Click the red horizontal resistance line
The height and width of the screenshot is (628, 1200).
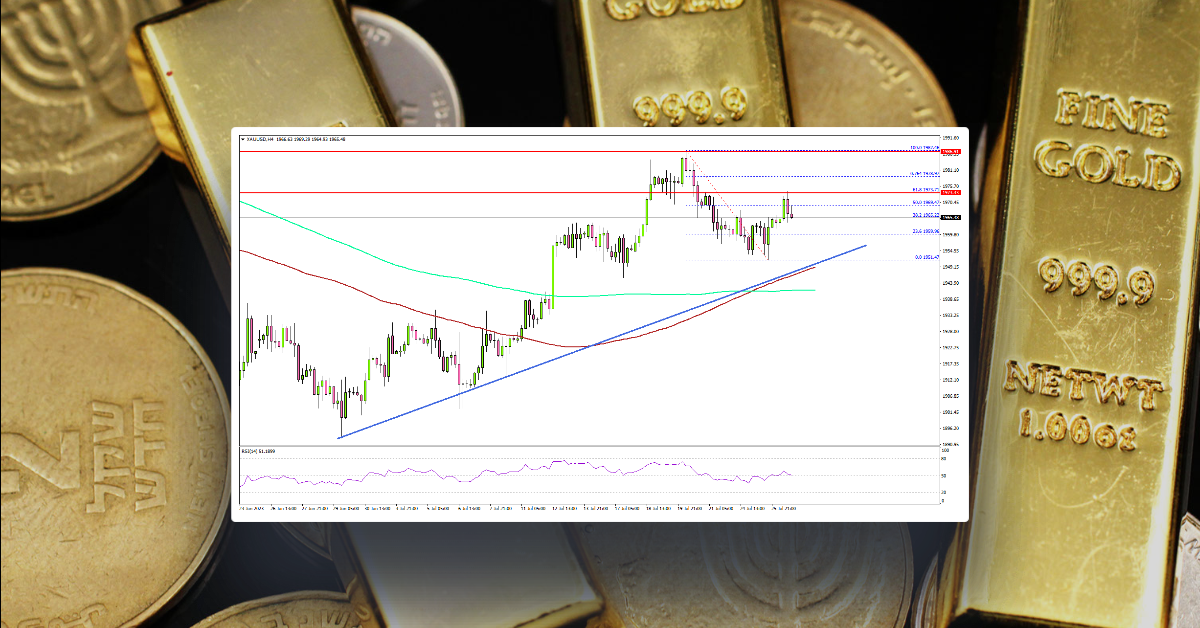tap(600, 192)
